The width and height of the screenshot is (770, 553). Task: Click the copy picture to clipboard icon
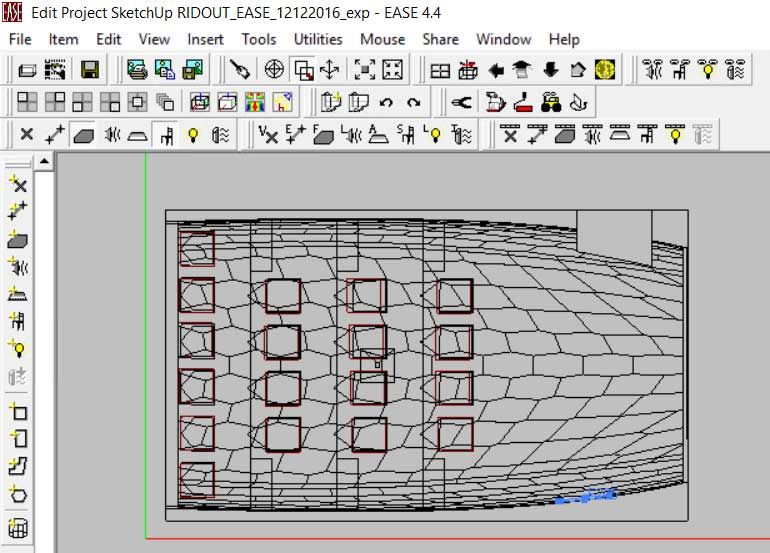(165, 70)
